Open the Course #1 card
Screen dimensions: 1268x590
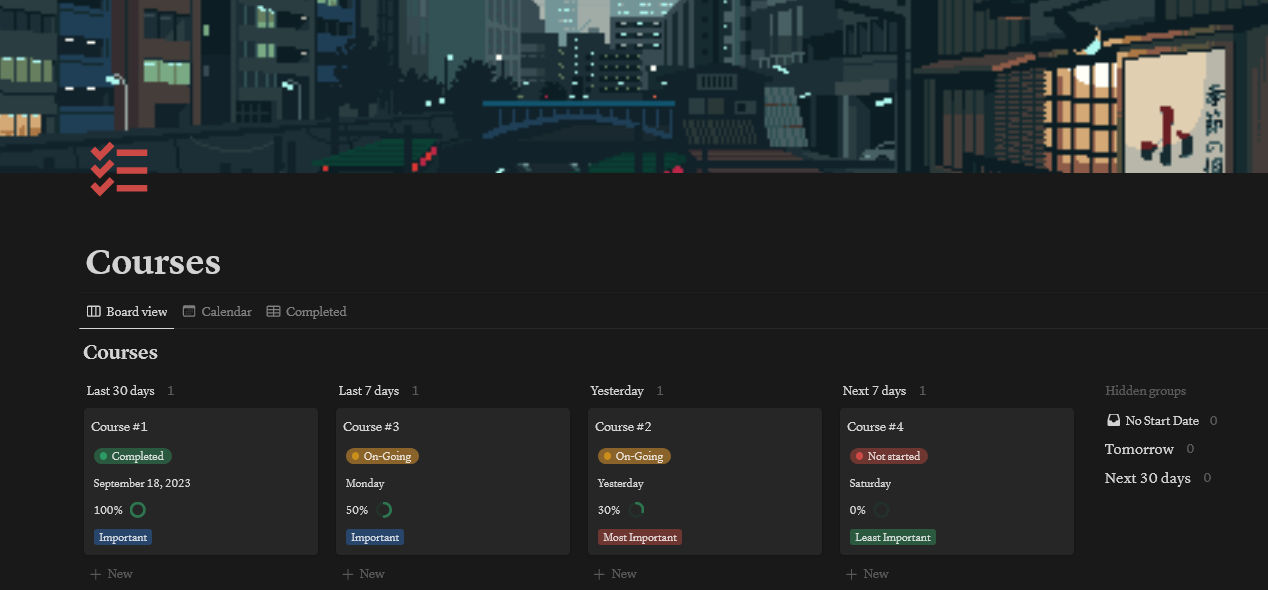tap(201, 481)
